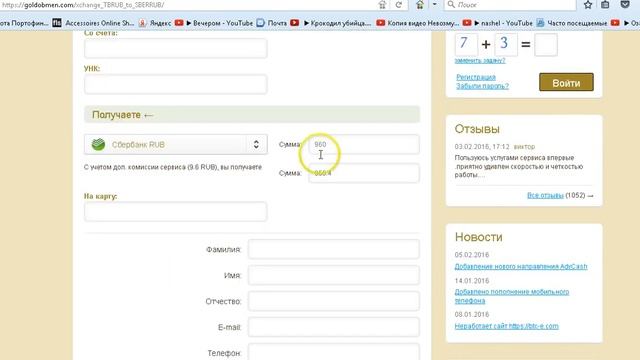The image size is (640, 360).
Task: Open nashel - YouTube bookmark
Action: click(x=498, y=23)
